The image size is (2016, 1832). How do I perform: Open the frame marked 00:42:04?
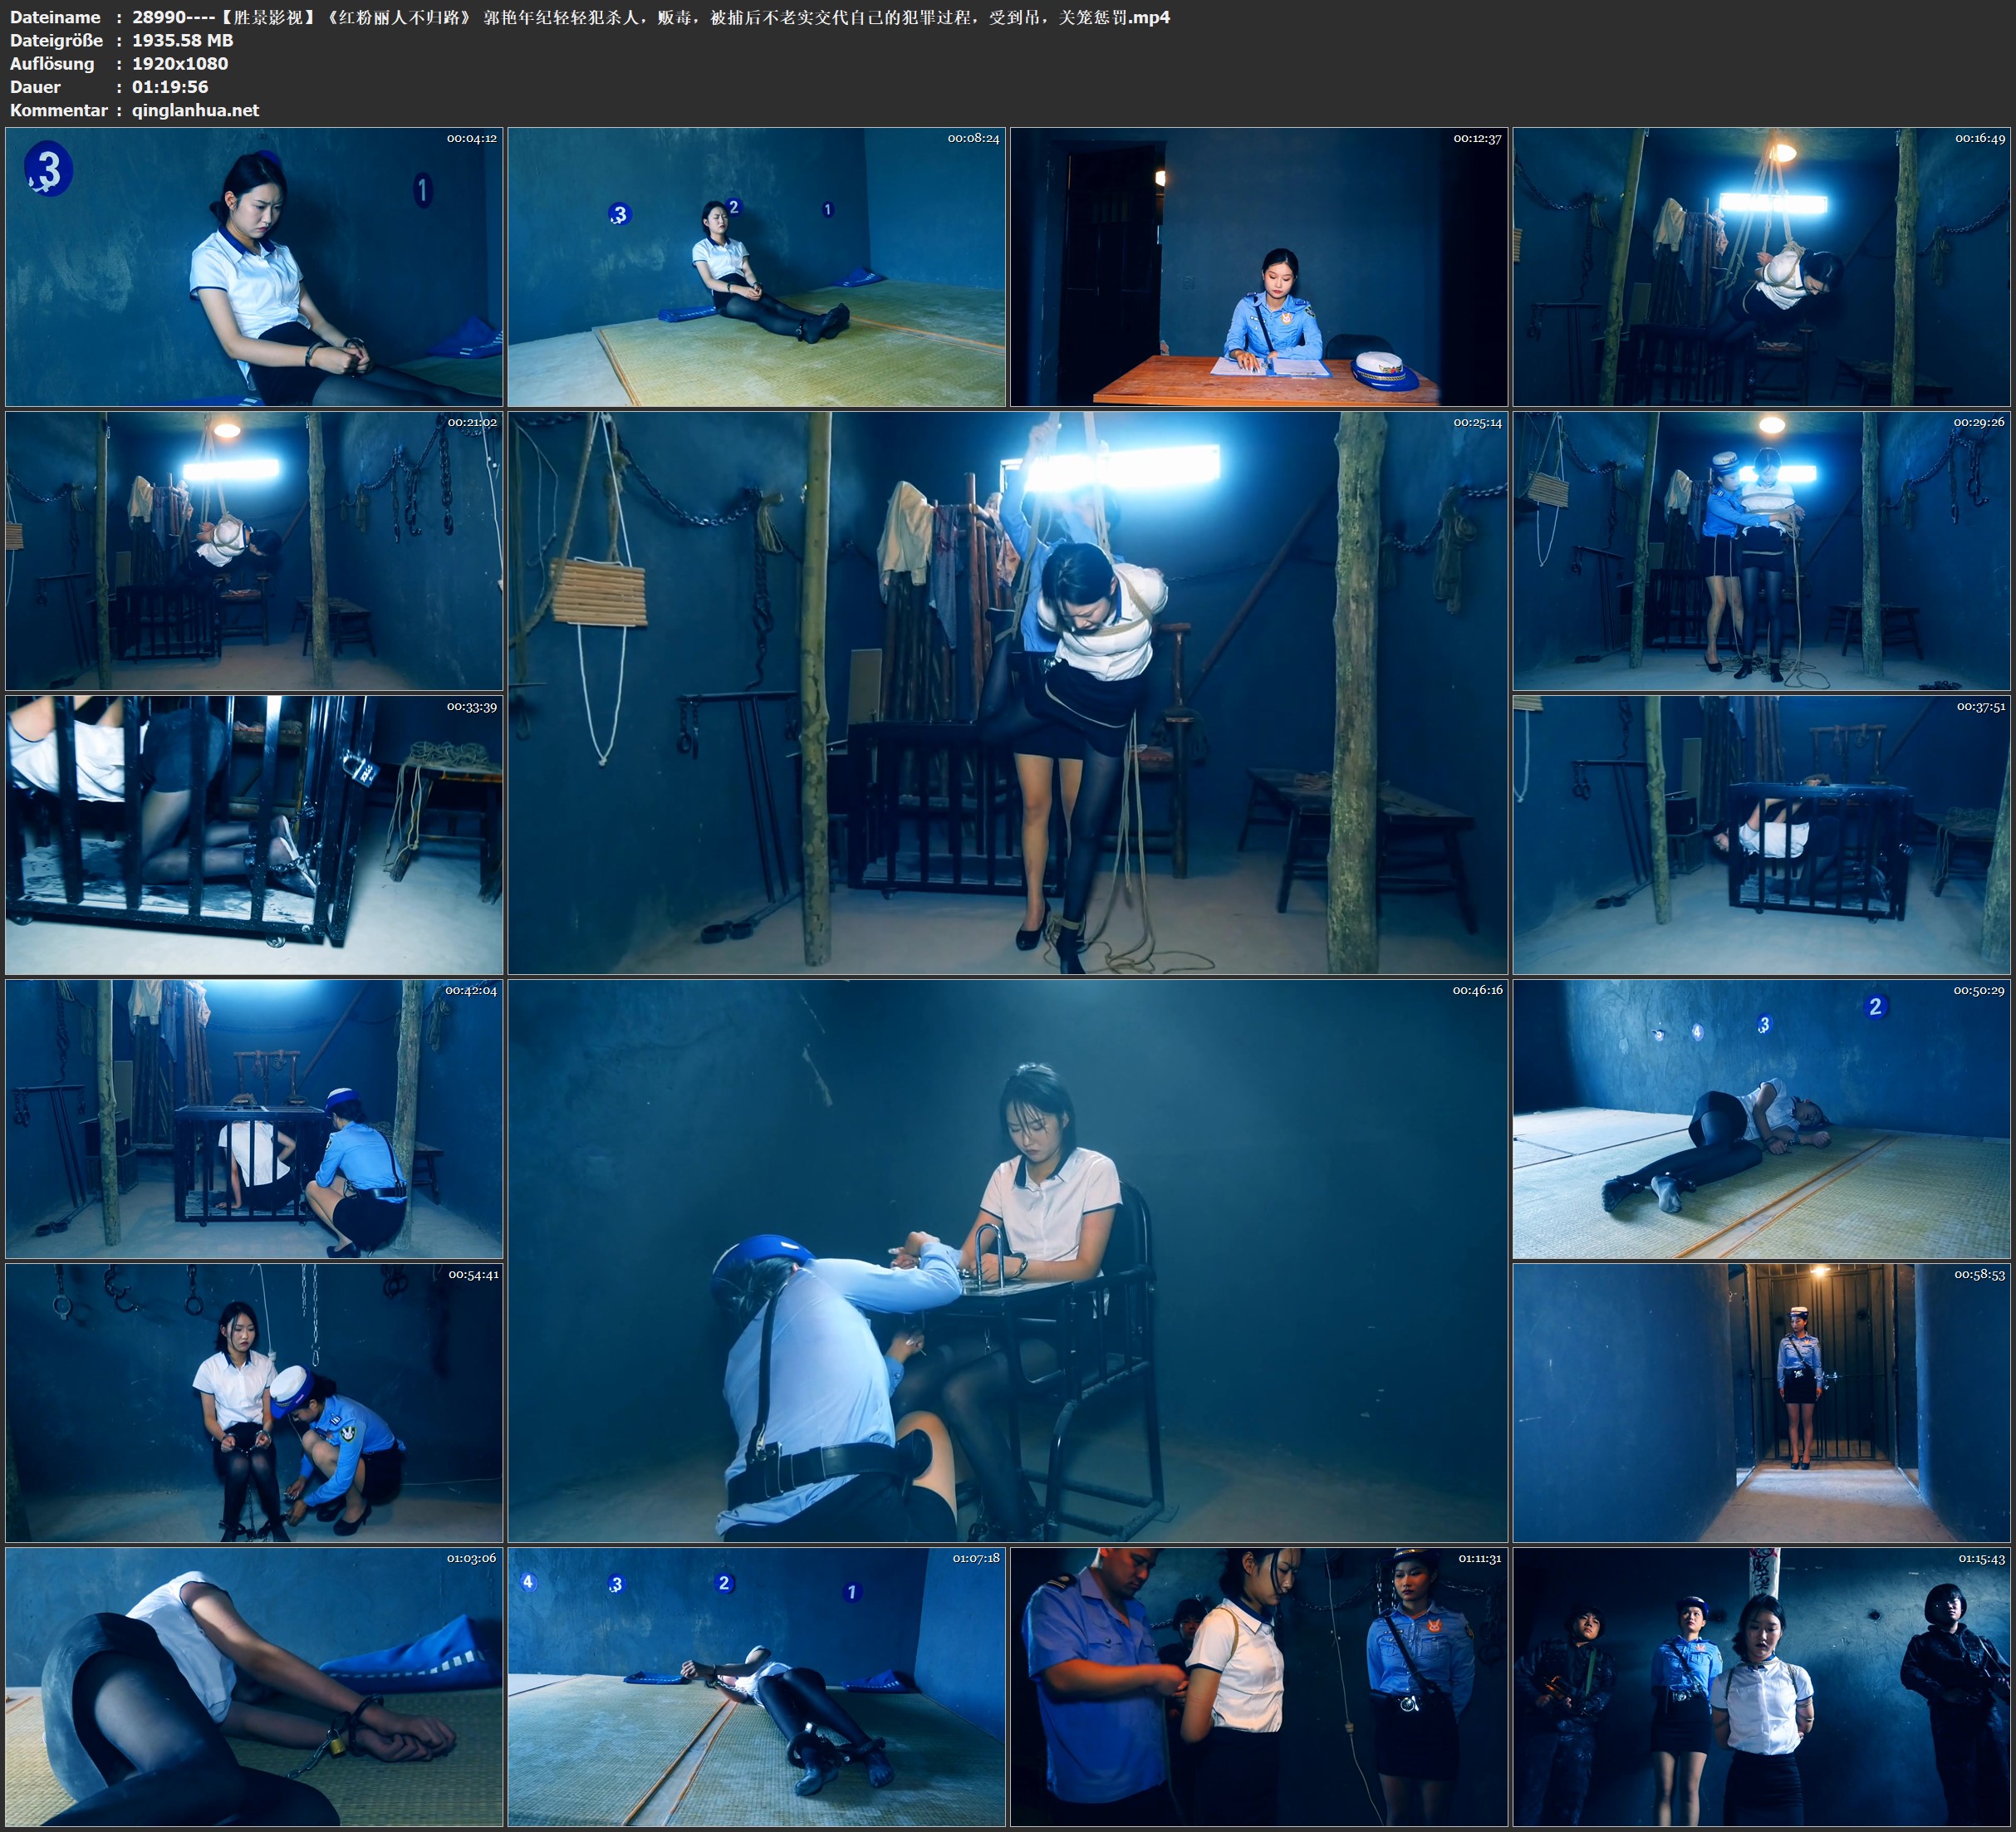click(254, 1118)
